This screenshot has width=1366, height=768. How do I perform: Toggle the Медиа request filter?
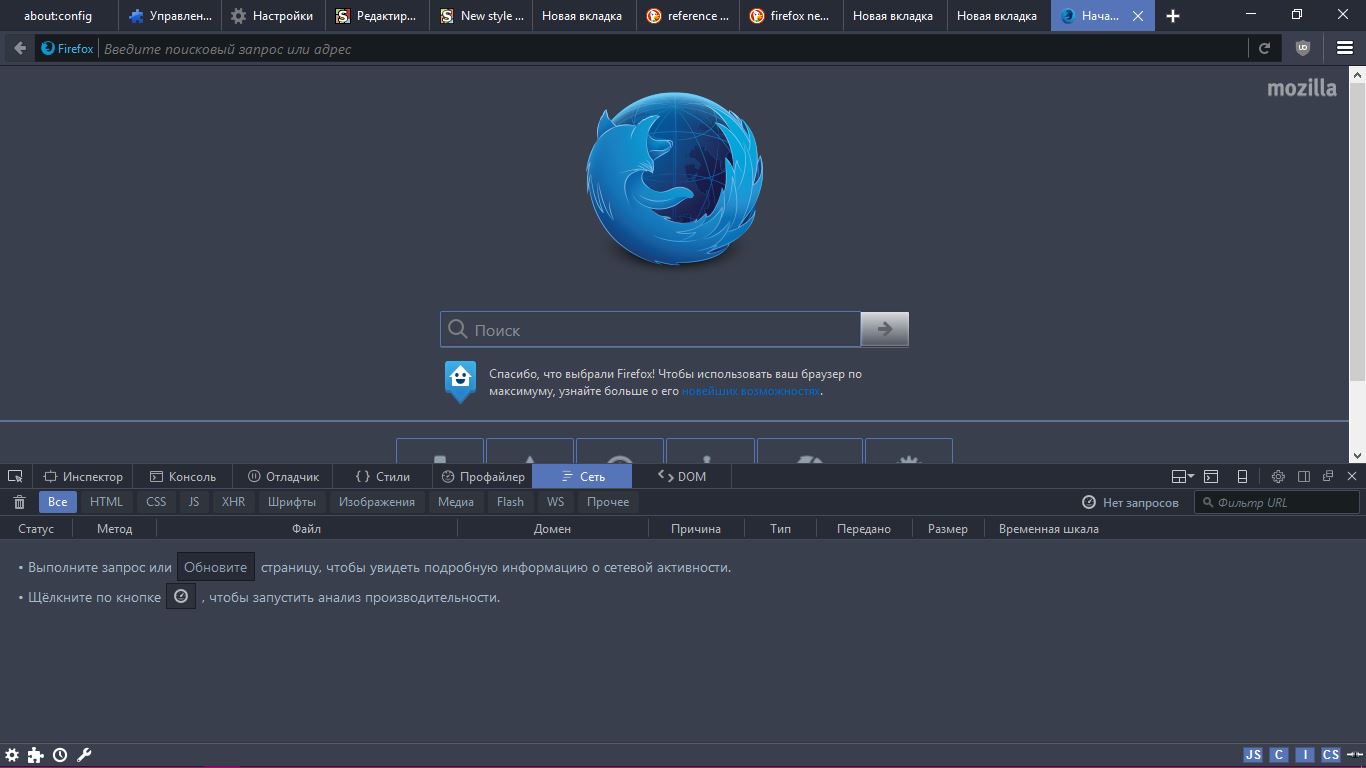[456, 502]
